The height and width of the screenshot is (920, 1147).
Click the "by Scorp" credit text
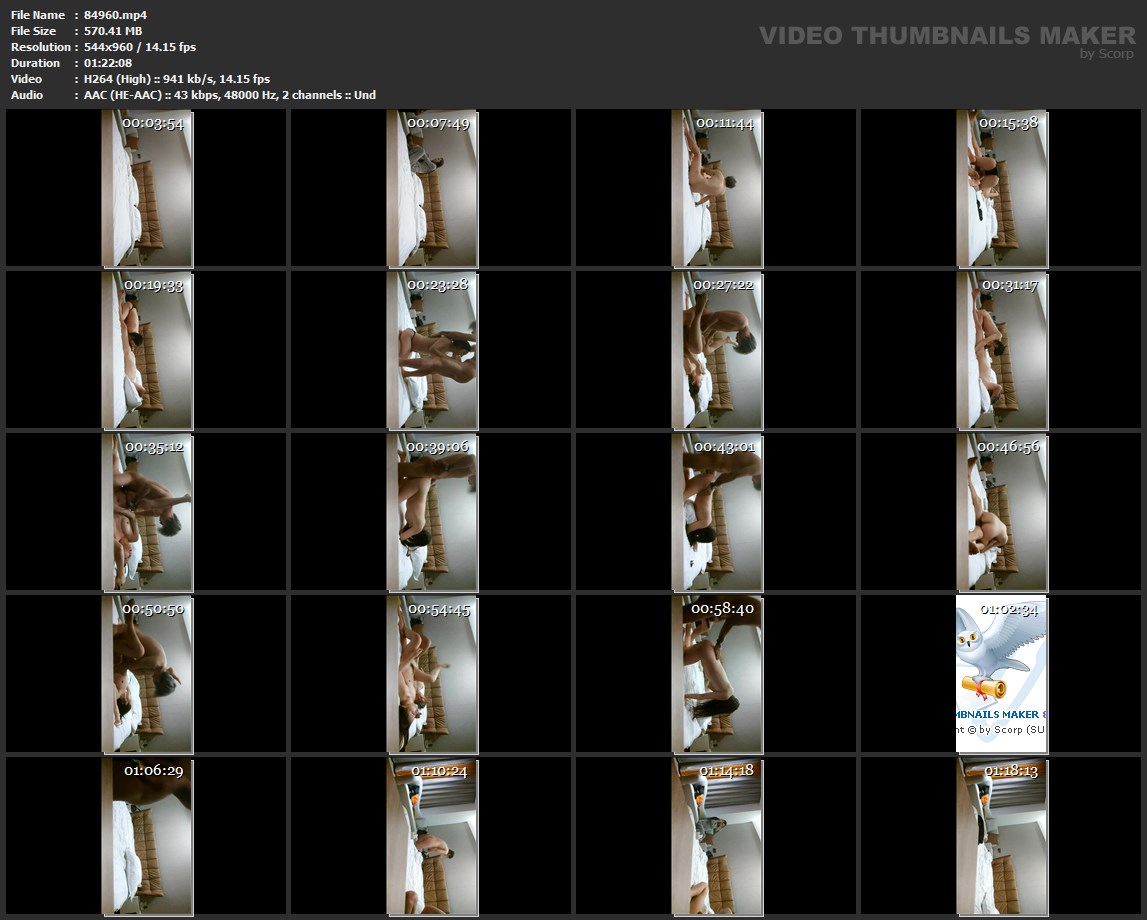pos(1106,54)
